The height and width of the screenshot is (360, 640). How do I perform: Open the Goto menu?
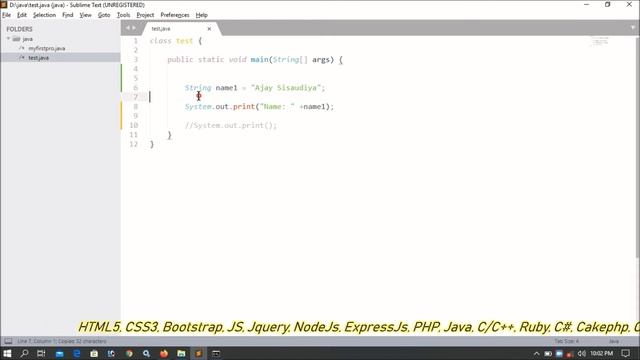pos(104,15)
